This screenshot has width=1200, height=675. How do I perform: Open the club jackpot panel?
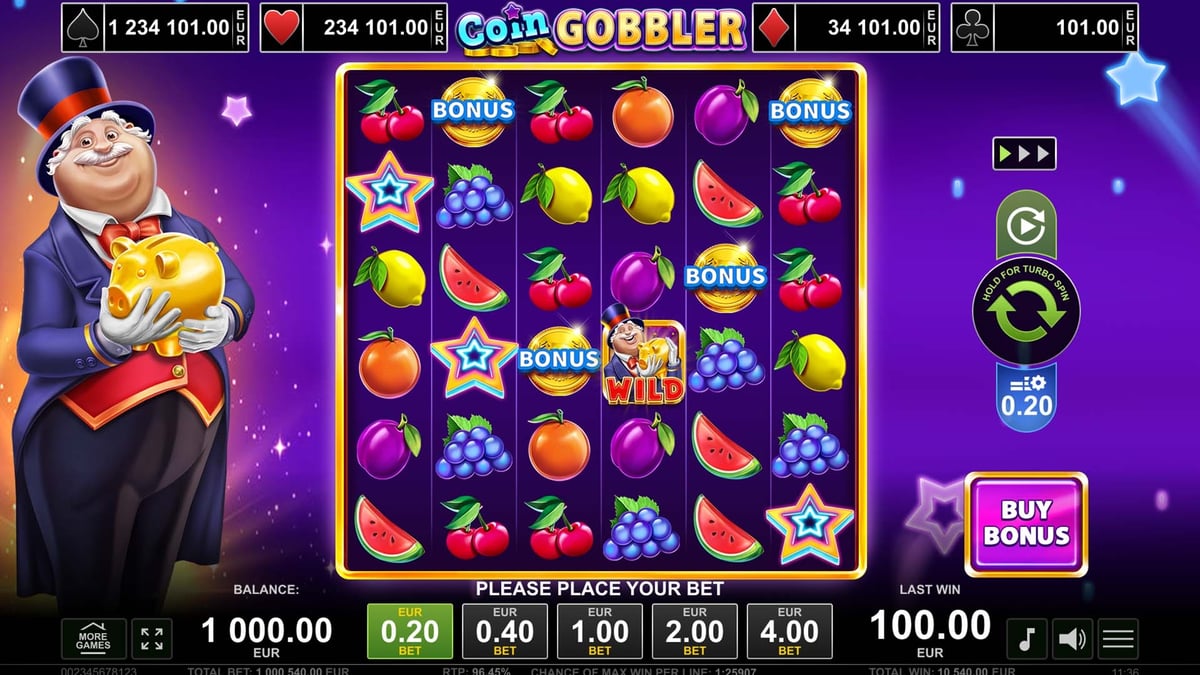1044,27
